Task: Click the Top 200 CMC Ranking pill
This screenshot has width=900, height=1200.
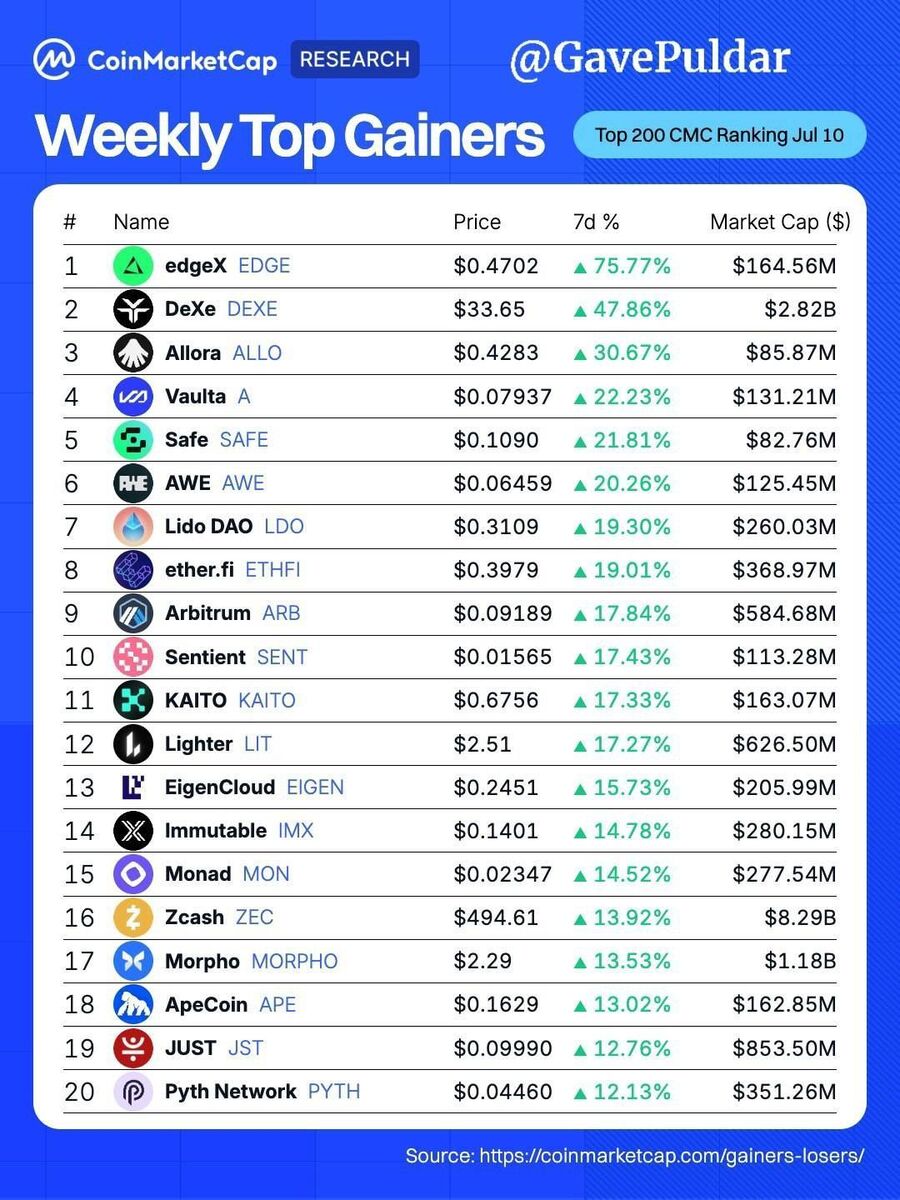Action: tap(719, 135)
